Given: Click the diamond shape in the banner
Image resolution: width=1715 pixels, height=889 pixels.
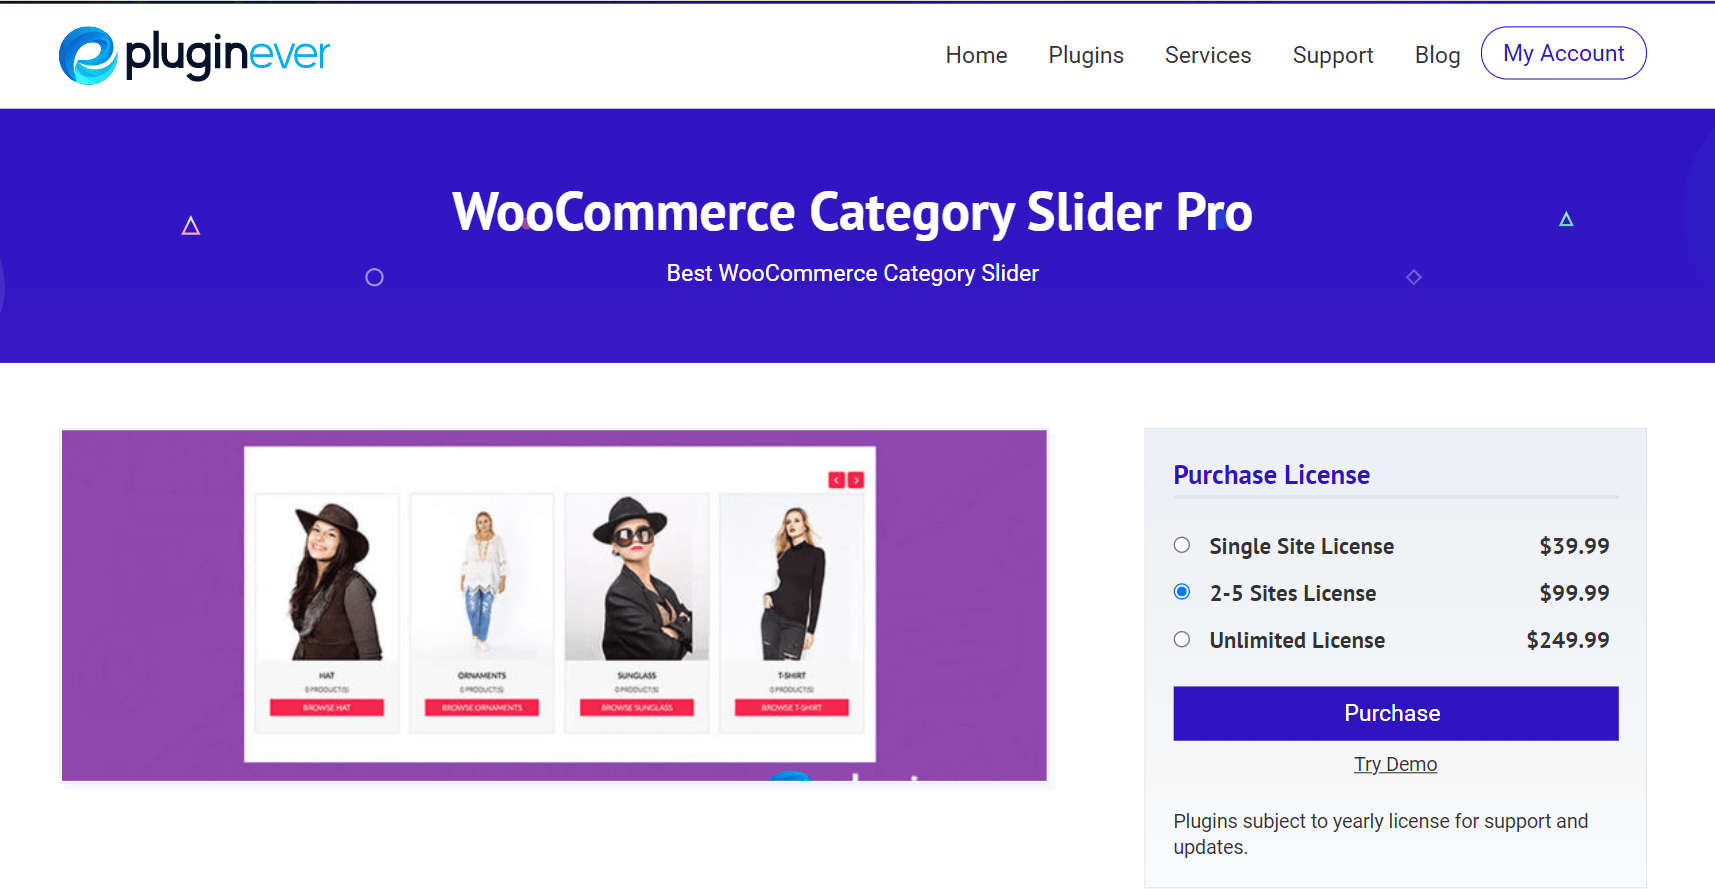Looking at the screenshot, I should [x=1414, y=277].
